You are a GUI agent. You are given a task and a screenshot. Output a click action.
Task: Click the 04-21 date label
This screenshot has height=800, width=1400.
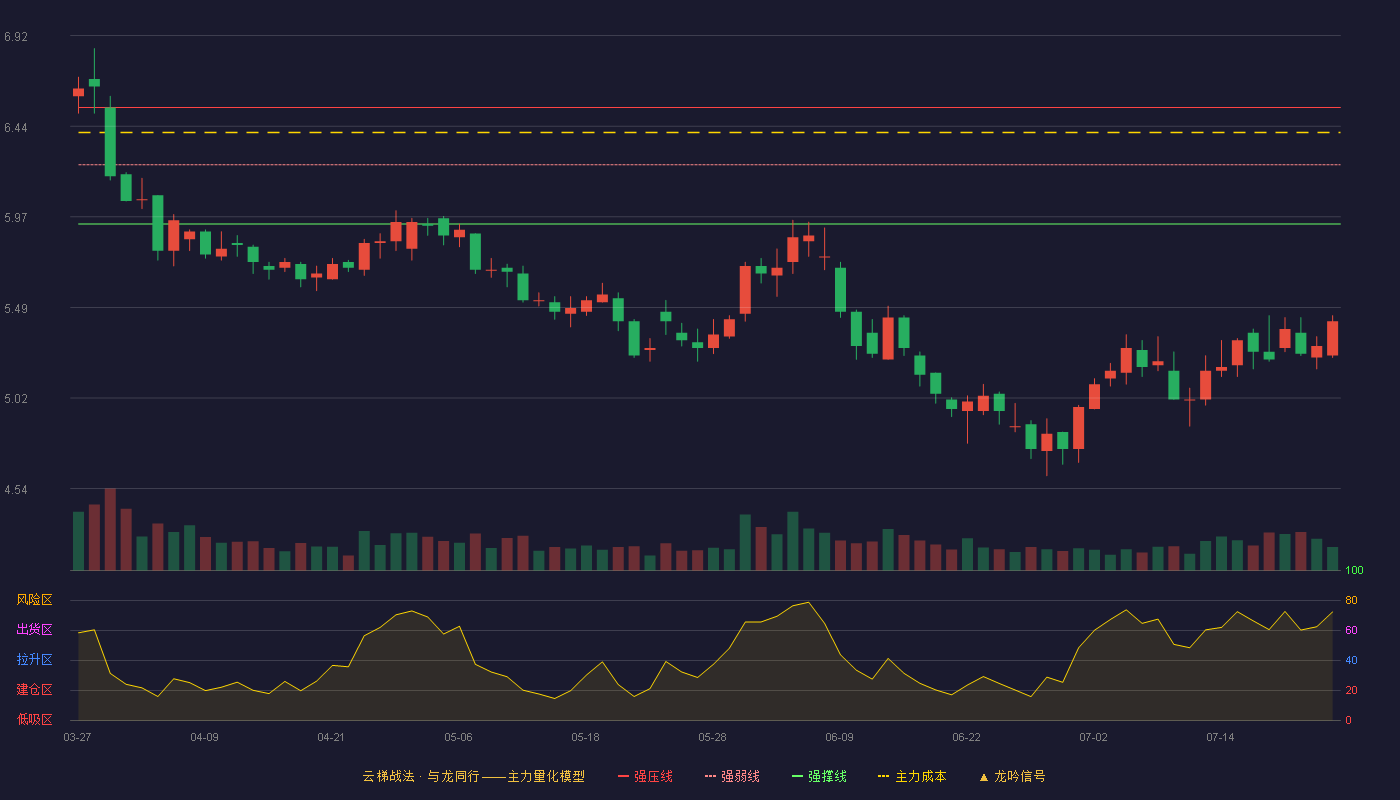[x=331, y=737]
